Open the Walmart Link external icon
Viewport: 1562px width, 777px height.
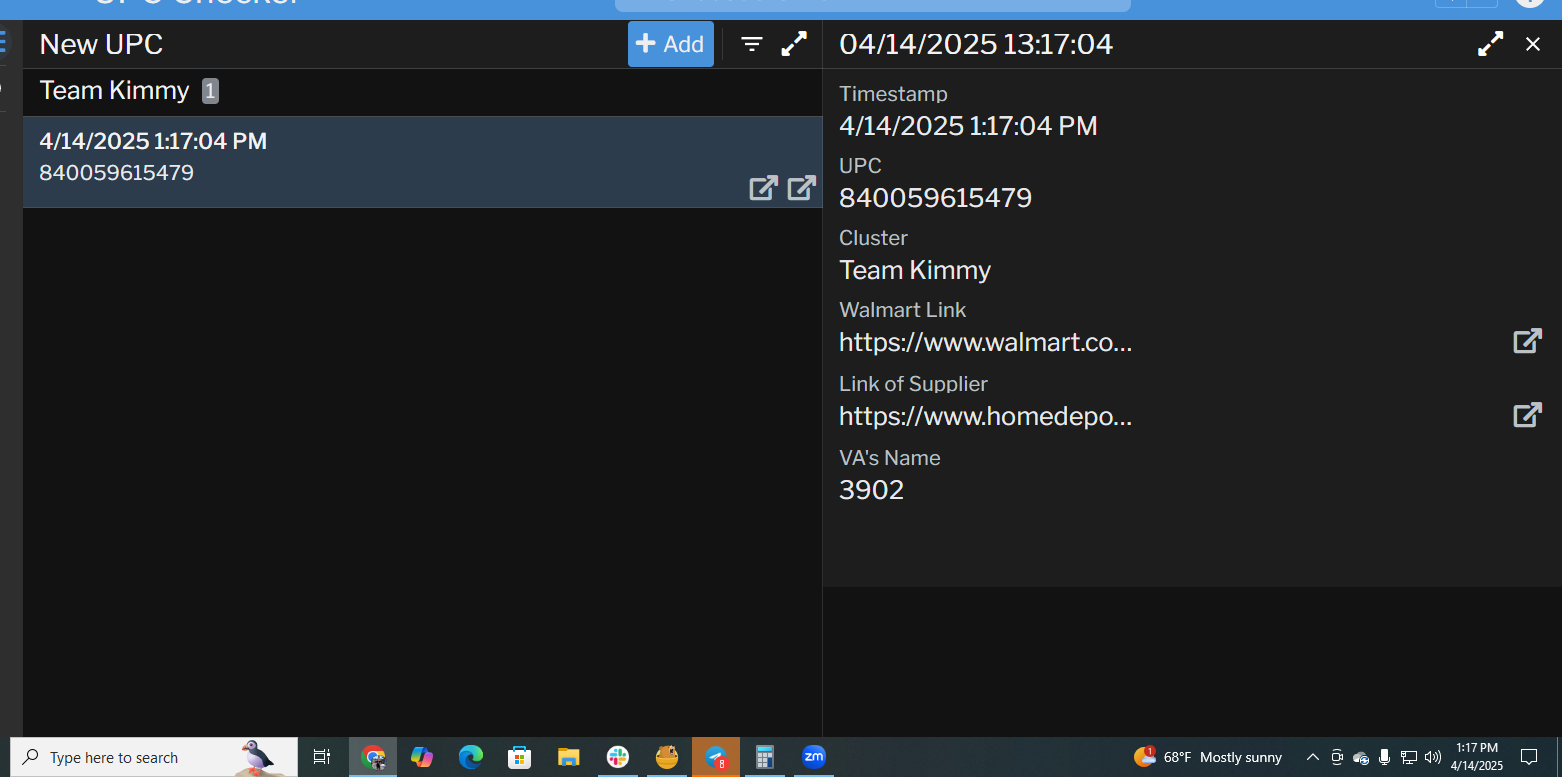click(x=1526, y=342)
